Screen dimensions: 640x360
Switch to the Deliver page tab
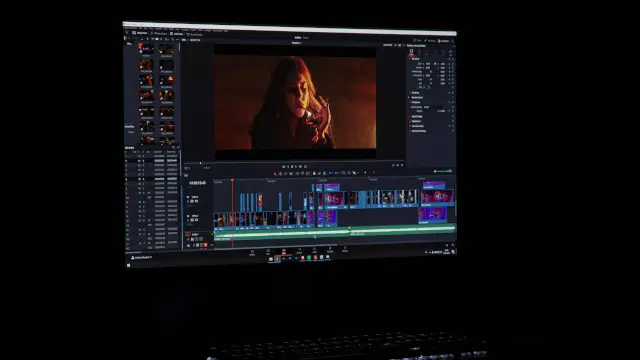[345, 249]
